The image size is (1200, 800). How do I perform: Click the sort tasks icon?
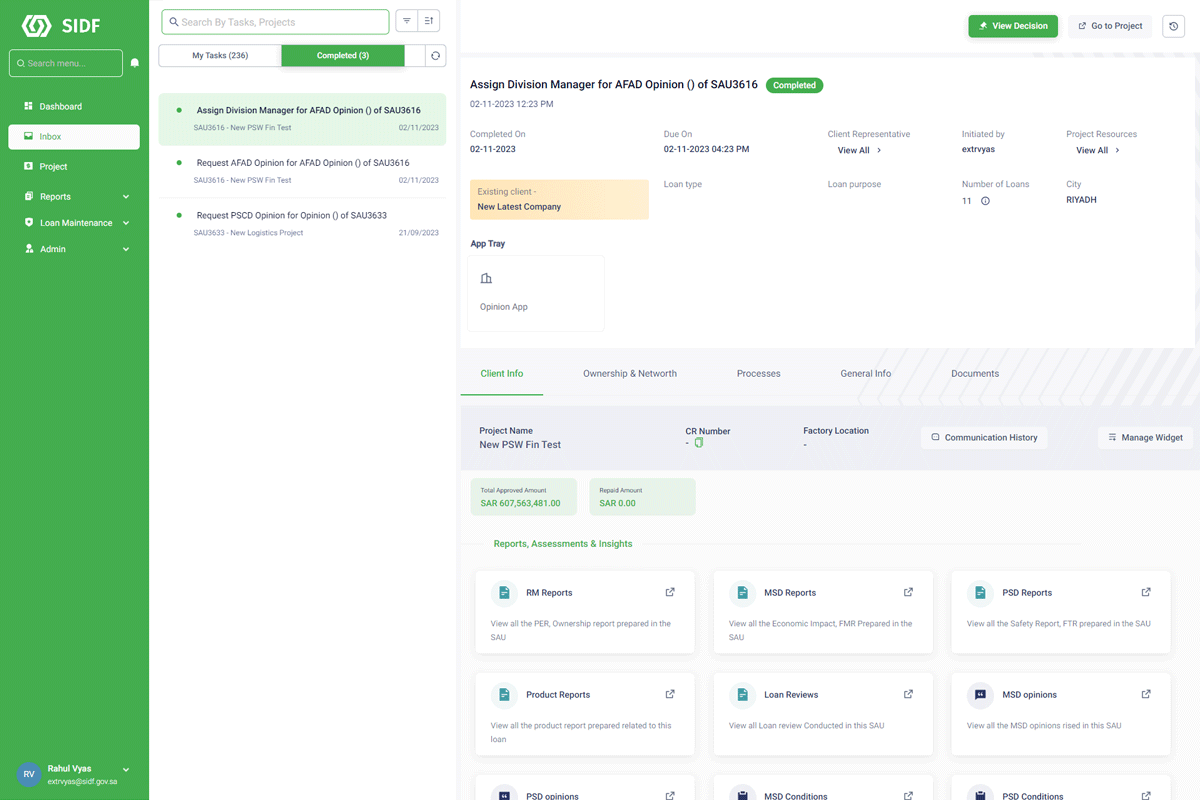click(429, 21)
